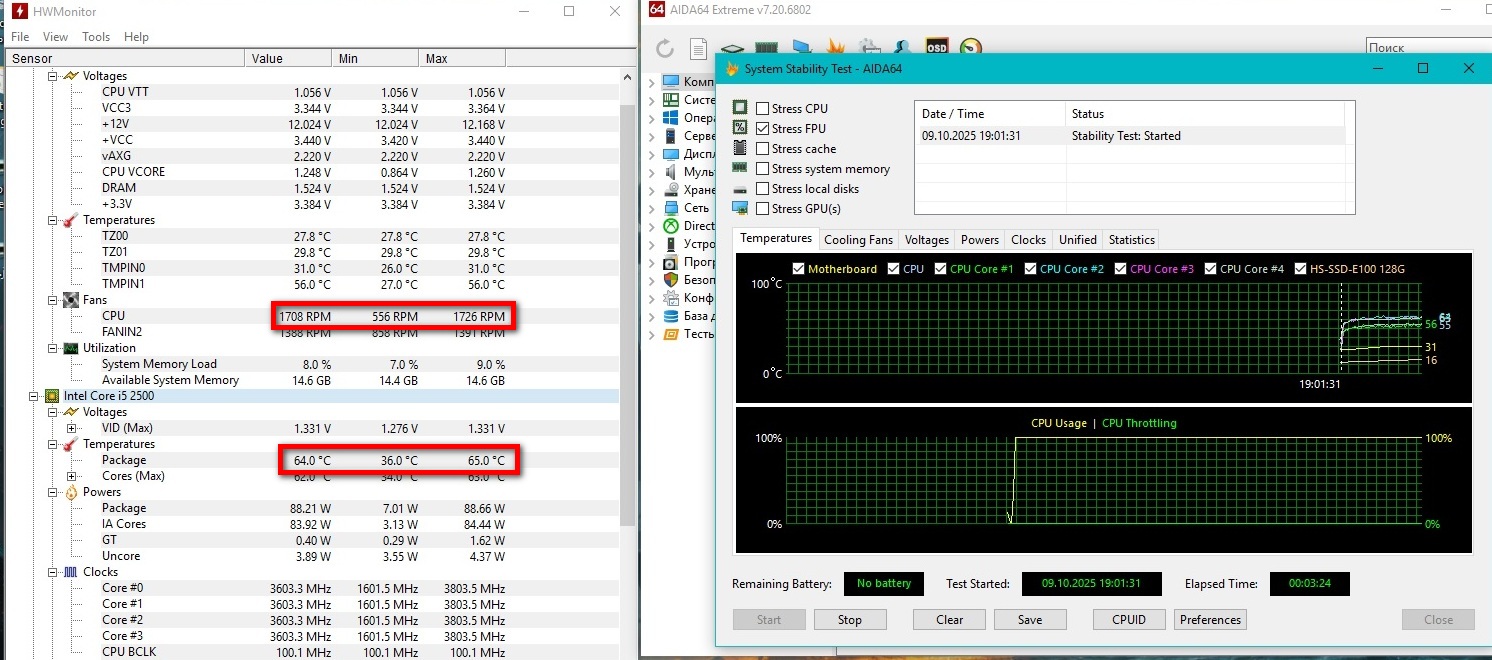Switch to the Statistics tab
Viewport: 1492px width, 660px height.
coord(1132,240)
